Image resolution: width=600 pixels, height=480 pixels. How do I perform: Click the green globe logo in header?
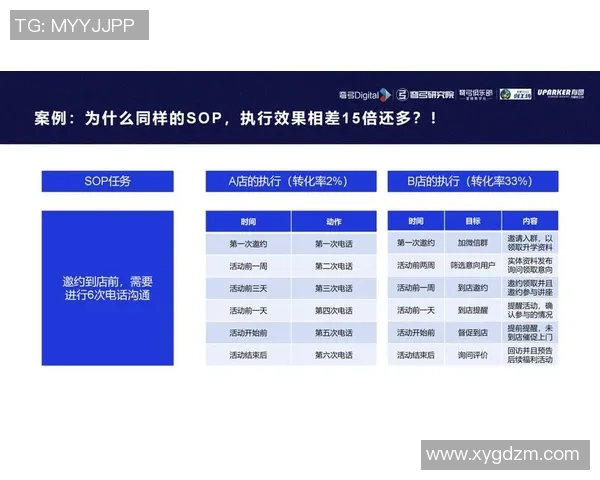515,94
